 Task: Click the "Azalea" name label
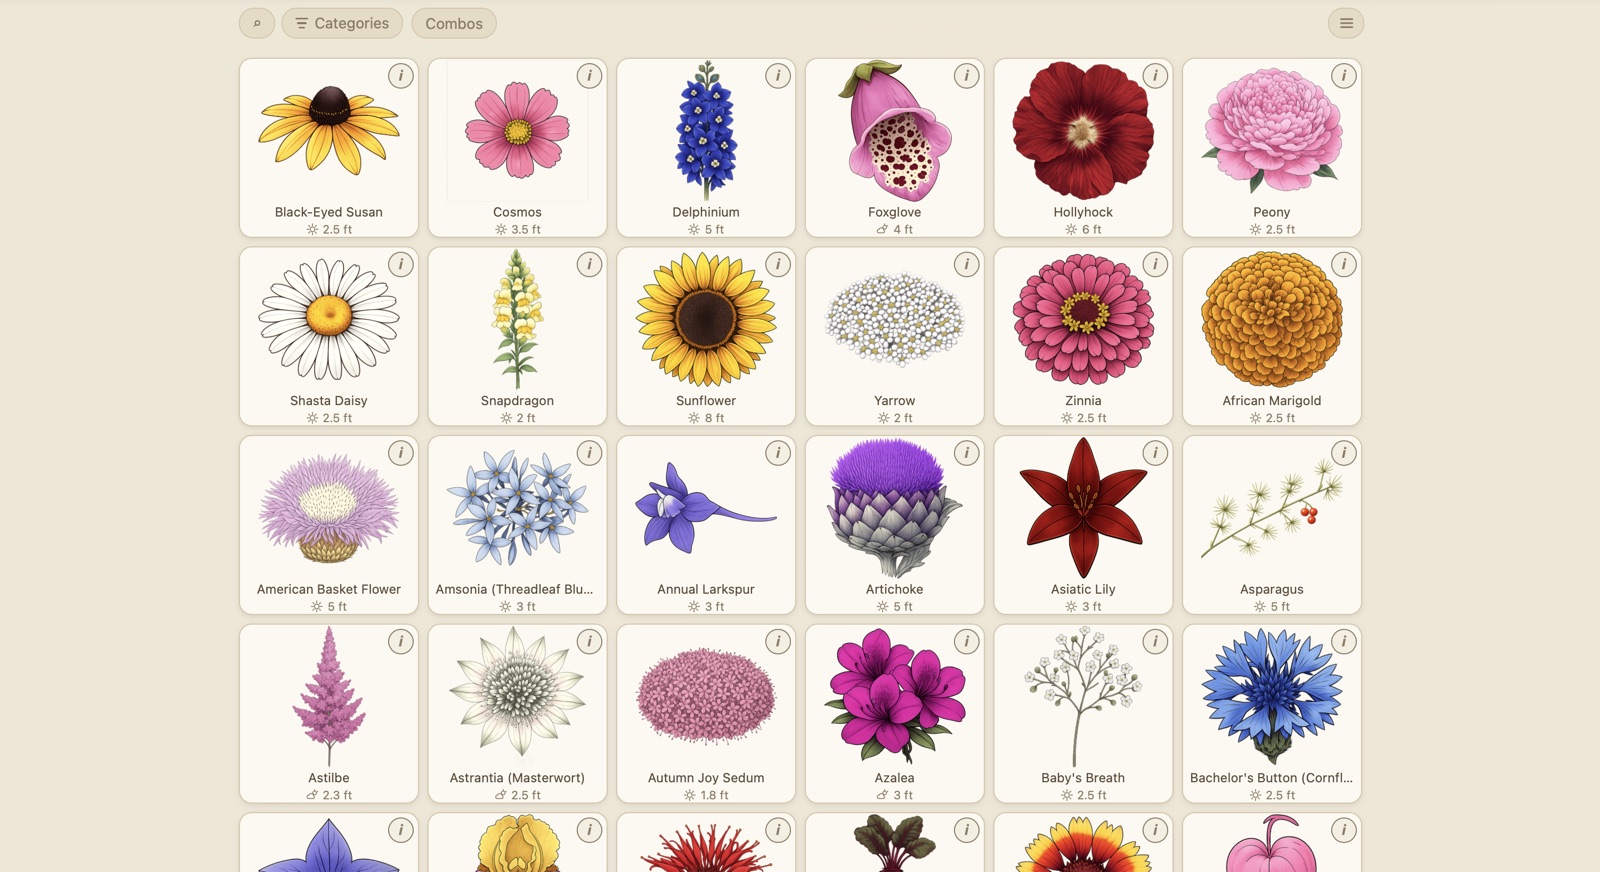(x=895, y=778)
